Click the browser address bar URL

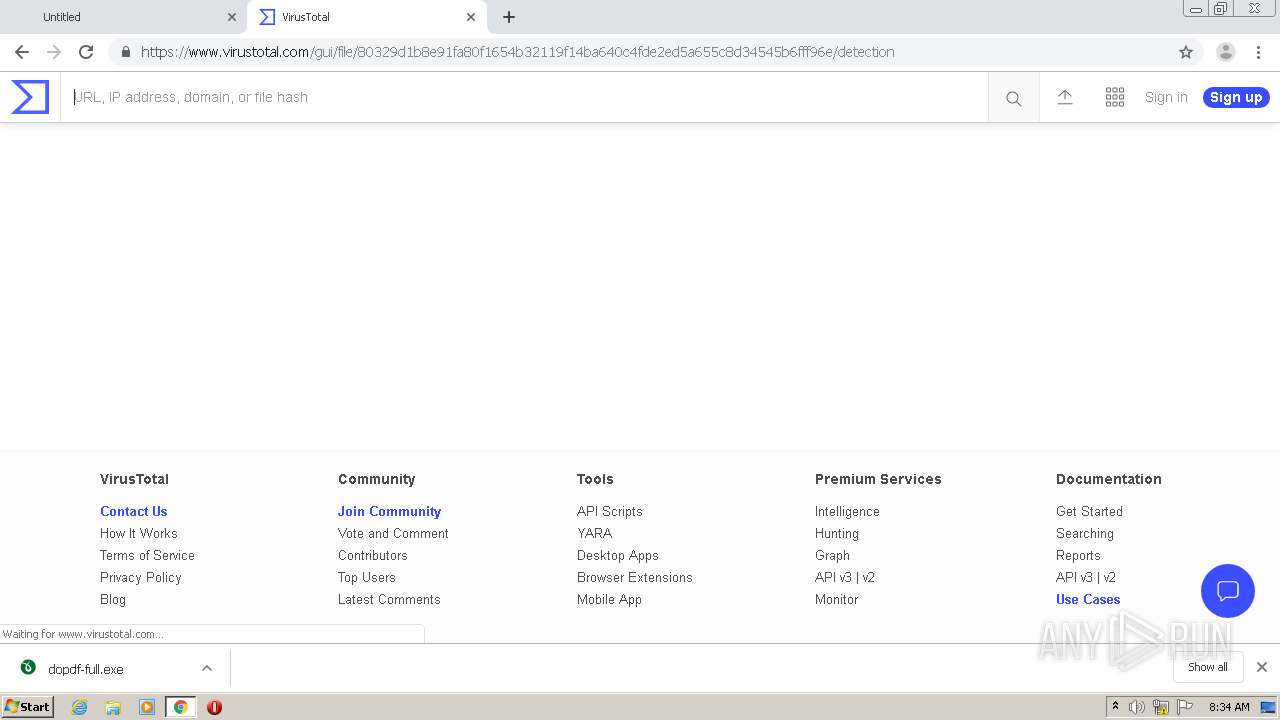click(518, 52)
